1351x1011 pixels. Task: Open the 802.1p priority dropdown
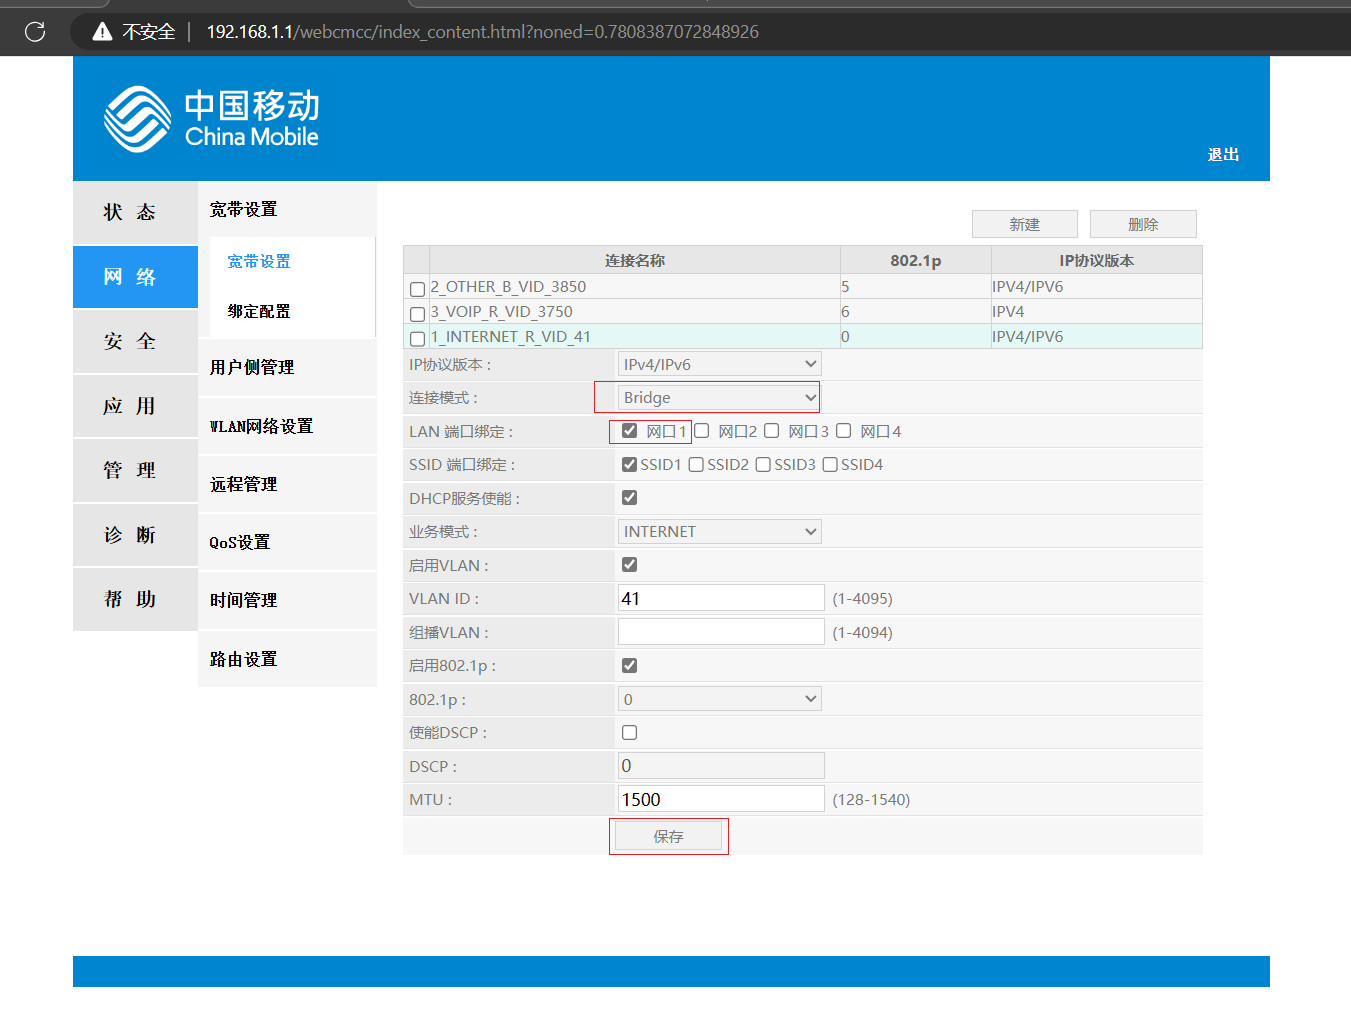pyautogui.click(x=719, y=700)
